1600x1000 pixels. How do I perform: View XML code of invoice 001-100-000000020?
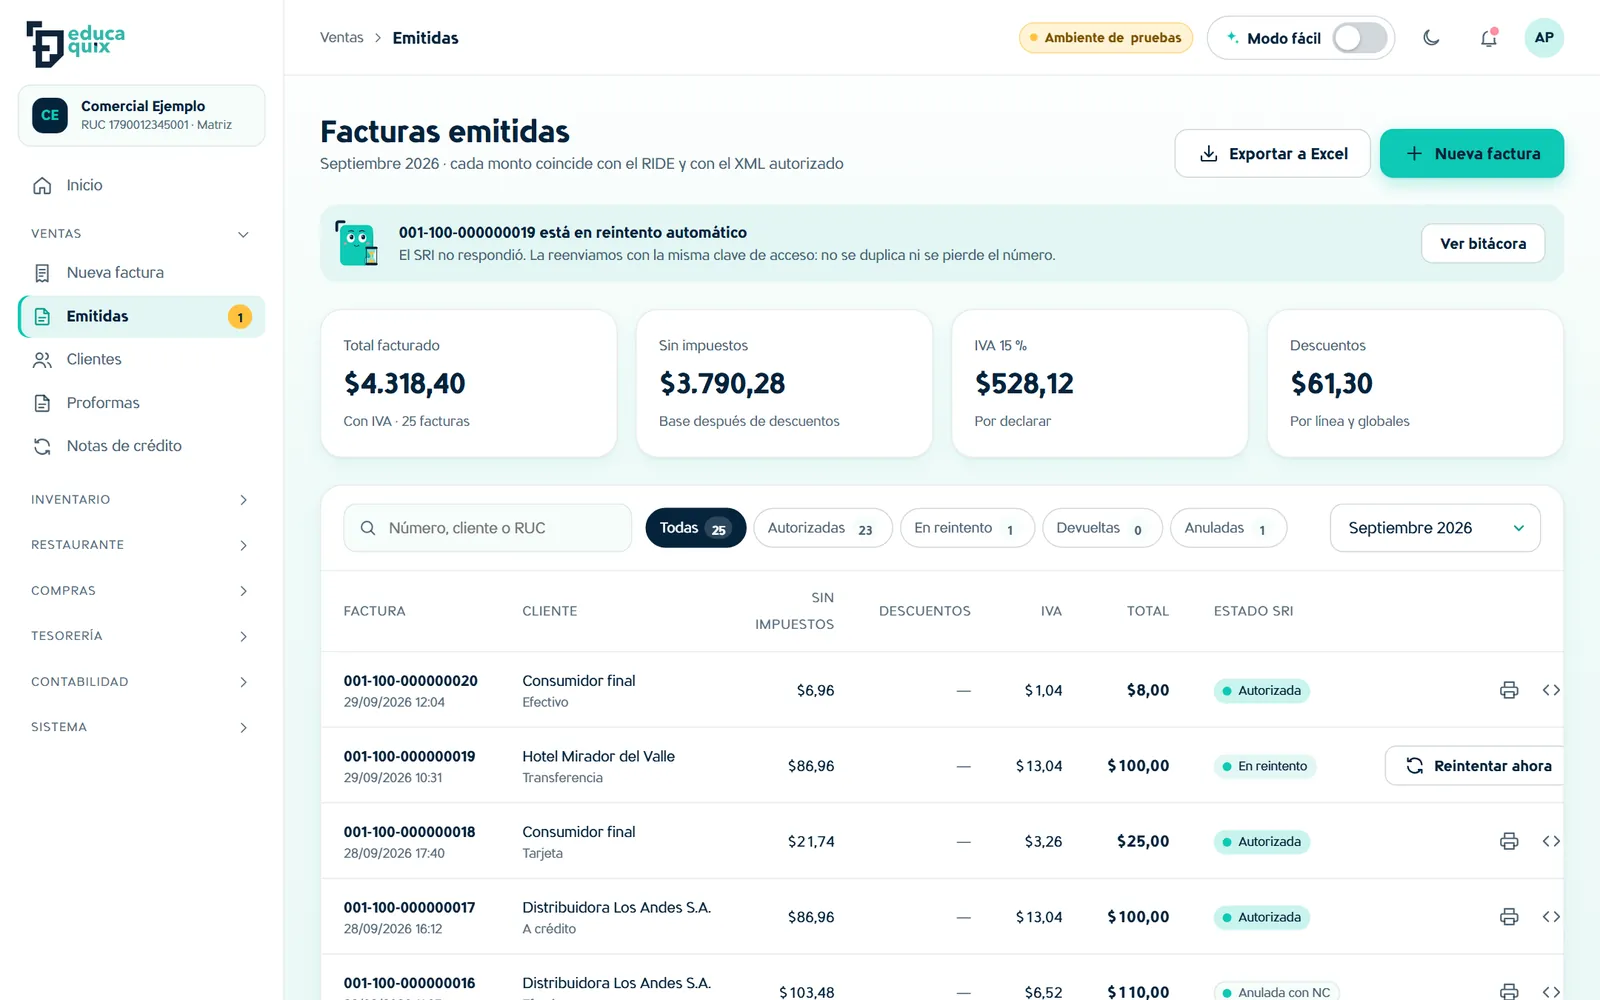[x=1551, y=690]
